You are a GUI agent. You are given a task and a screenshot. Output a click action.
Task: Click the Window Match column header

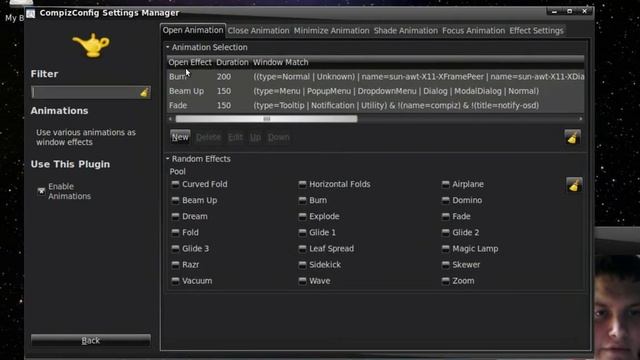tap(418, 62)
